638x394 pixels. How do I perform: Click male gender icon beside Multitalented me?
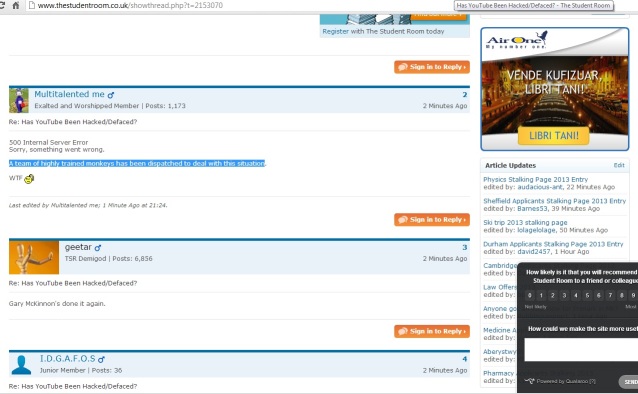(x=111, y=95)
